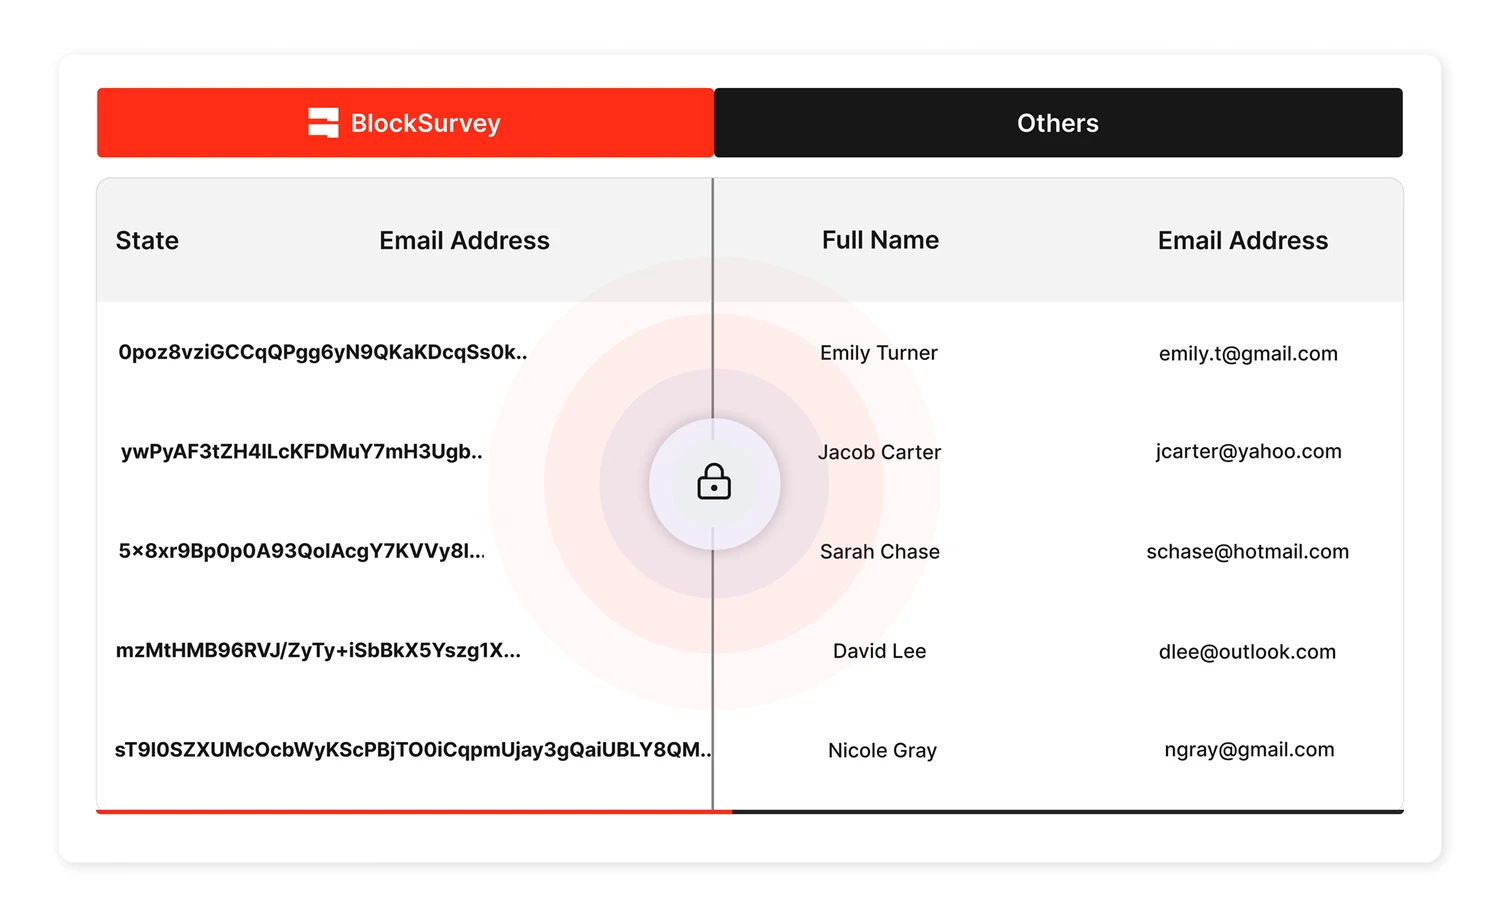
Task: Select the BlockSurvey tab
Action: coord(405,123)
